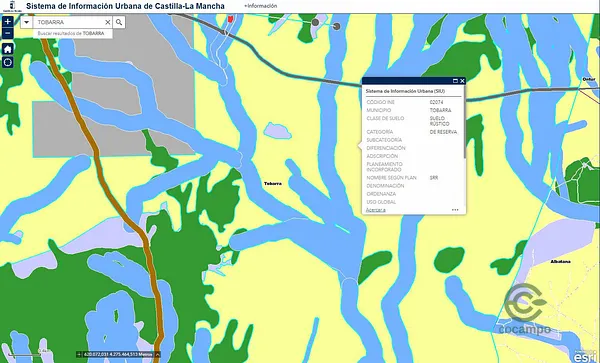The image size is (600, 363).
Task: Click the coordinate capture icon beside the coordinates
Action: 79,355
